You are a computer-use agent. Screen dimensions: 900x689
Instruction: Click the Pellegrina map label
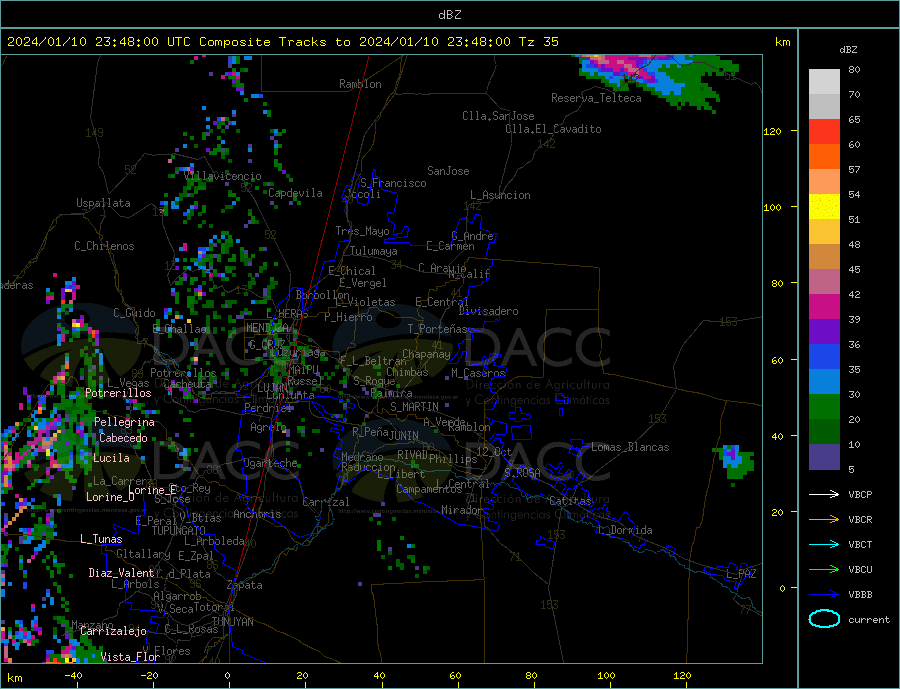tap(124, 422)
